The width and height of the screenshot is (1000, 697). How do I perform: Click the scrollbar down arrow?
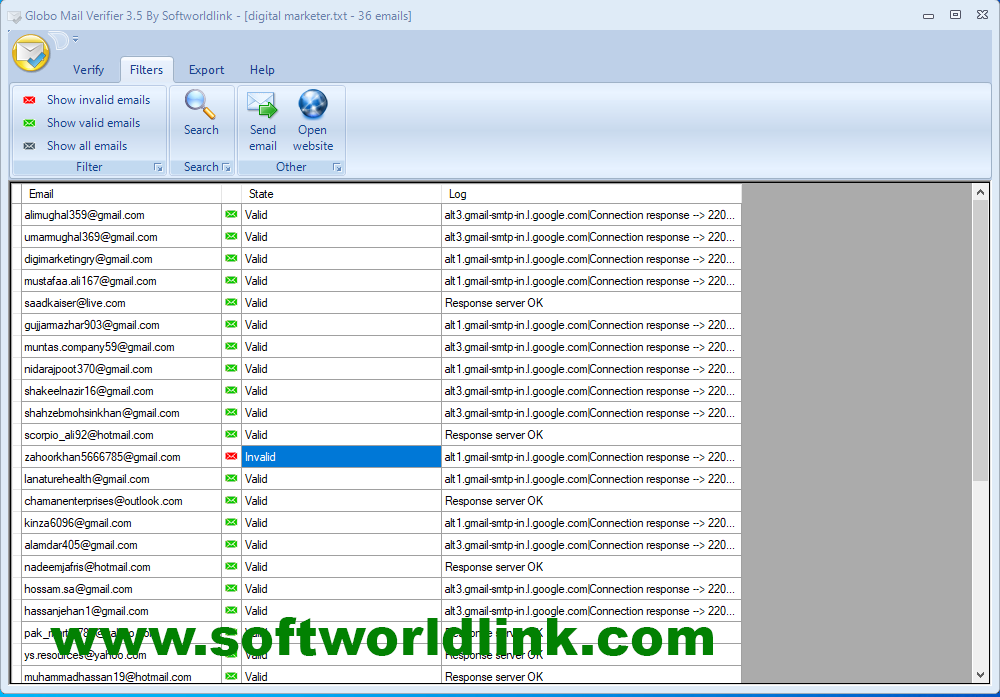click(x=981, y=675)
